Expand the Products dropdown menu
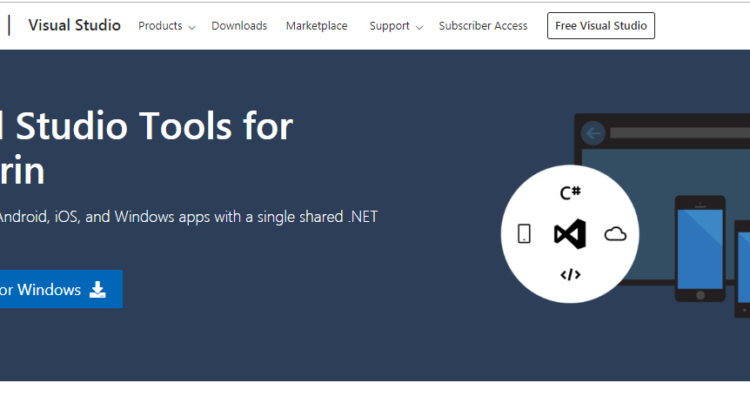 [x=160, y=26]
